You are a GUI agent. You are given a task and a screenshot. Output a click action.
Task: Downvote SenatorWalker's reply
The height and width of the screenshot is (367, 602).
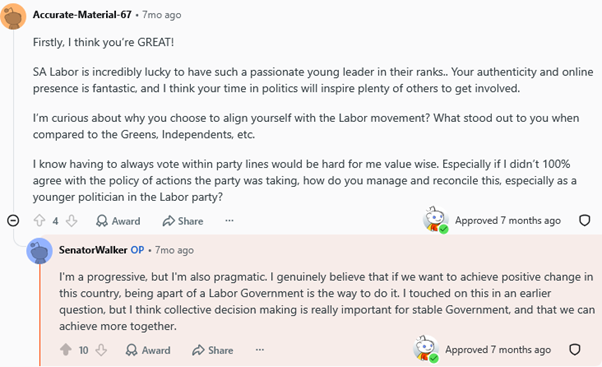point(101,350)
